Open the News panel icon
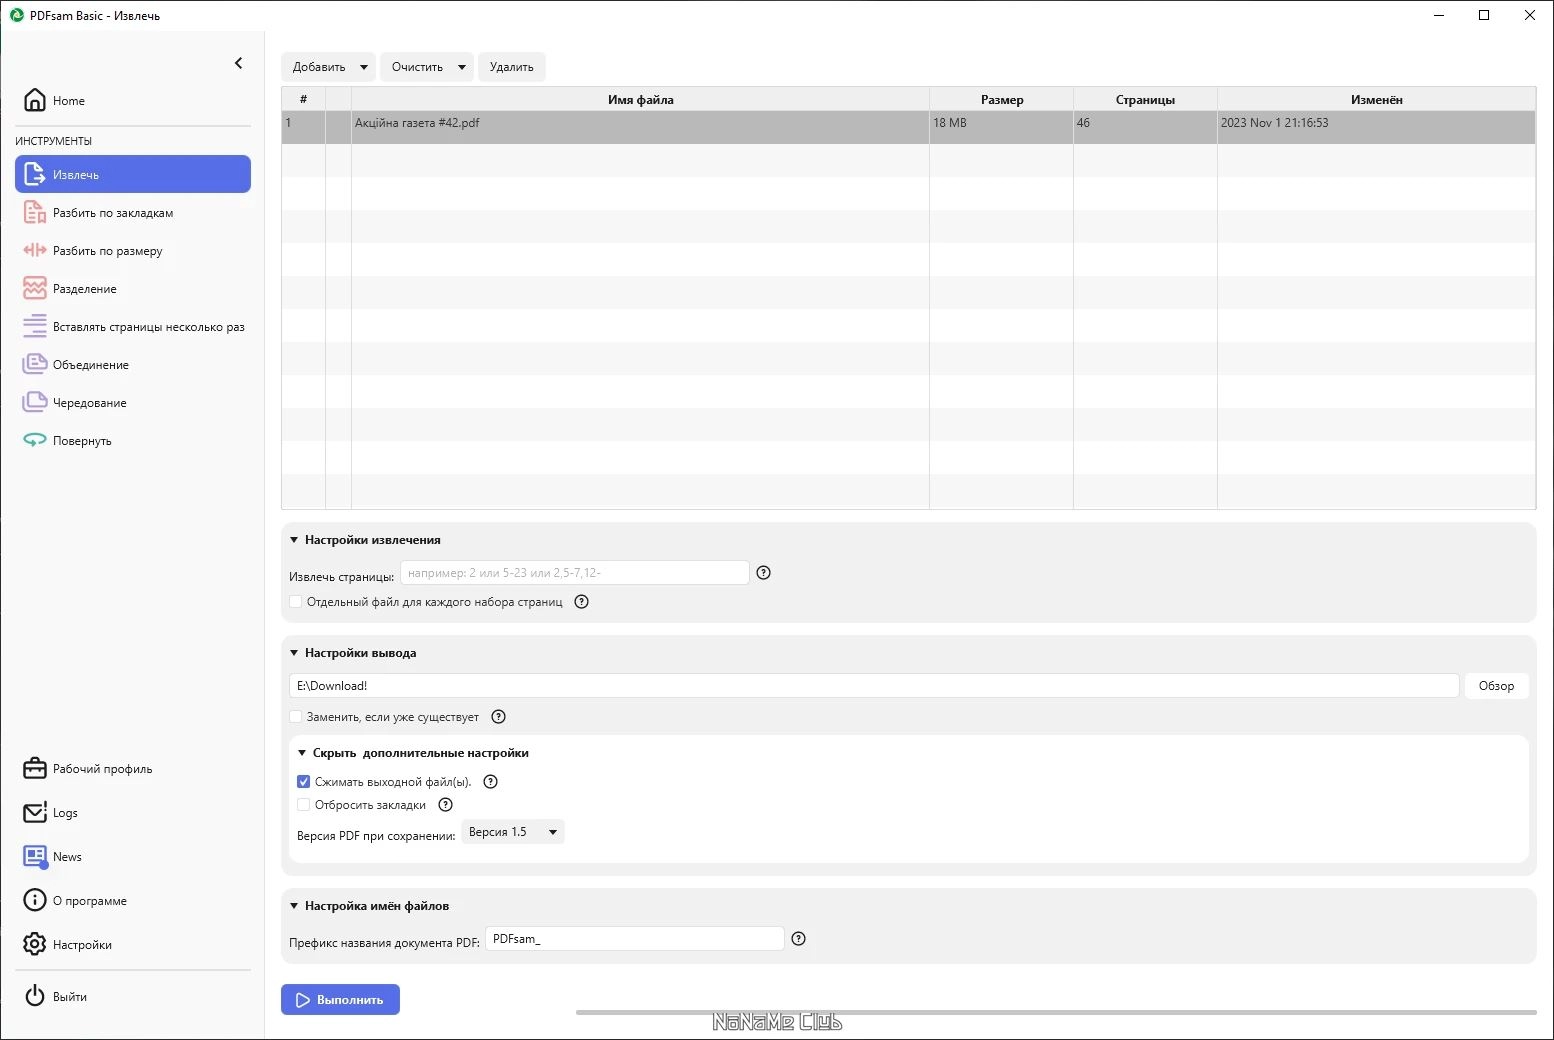 [35, 856]
